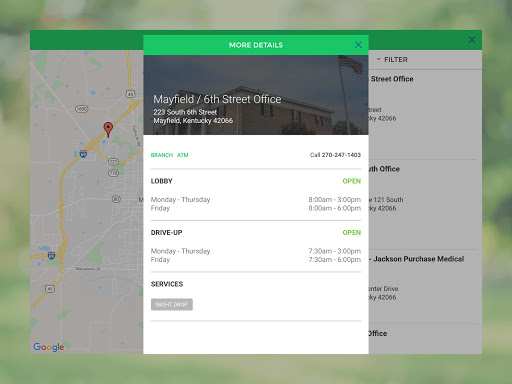Expand the Filter chevron
512x384 pixels.
(378, 59)
